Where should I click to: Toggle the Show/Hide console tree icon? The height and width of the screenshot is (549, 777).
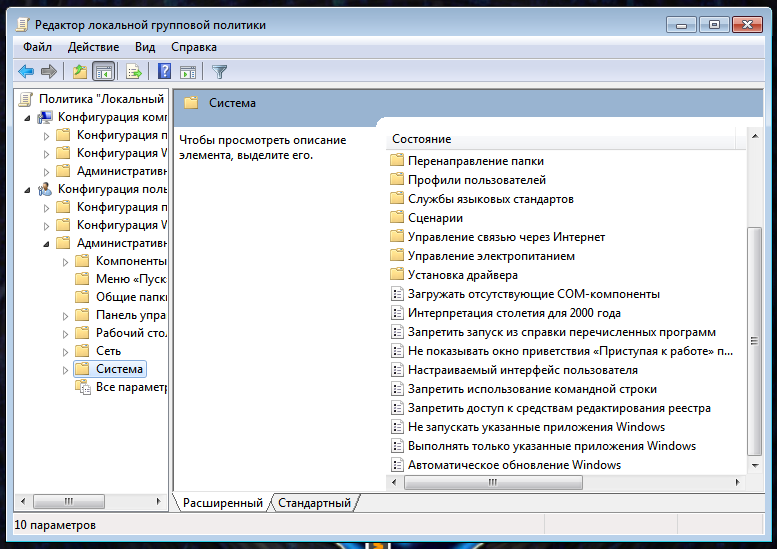coord(104,72)
